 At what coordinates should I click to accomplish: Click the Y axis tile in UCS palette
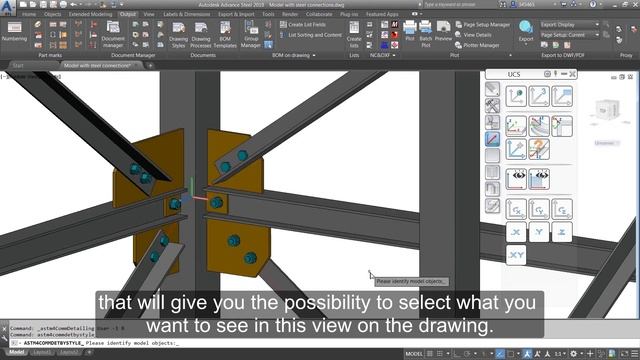pyautogui.click(x=539, y=232)
